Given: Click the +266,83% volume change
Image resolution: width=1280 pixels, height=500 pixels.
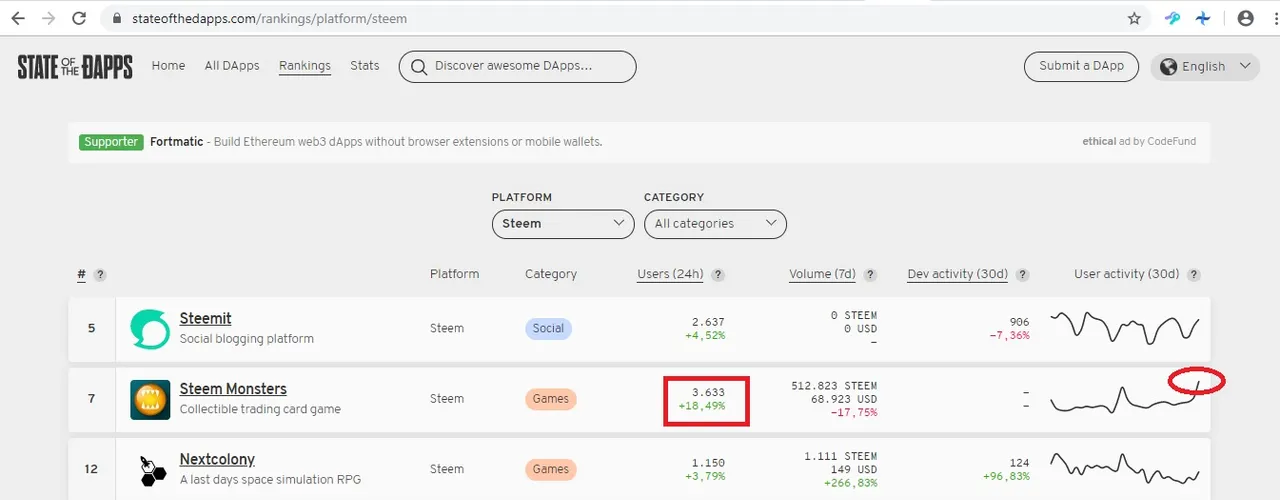Looking at the screenshot, I should [851, 483].
